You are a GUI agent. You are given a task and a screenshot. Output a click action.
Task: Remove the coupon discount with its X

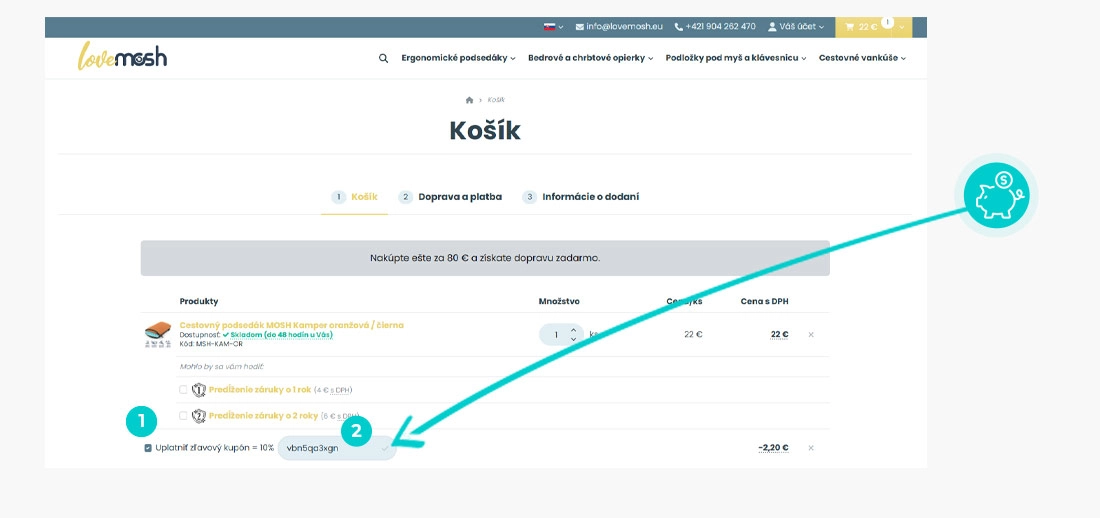click(x=811, y=448)
